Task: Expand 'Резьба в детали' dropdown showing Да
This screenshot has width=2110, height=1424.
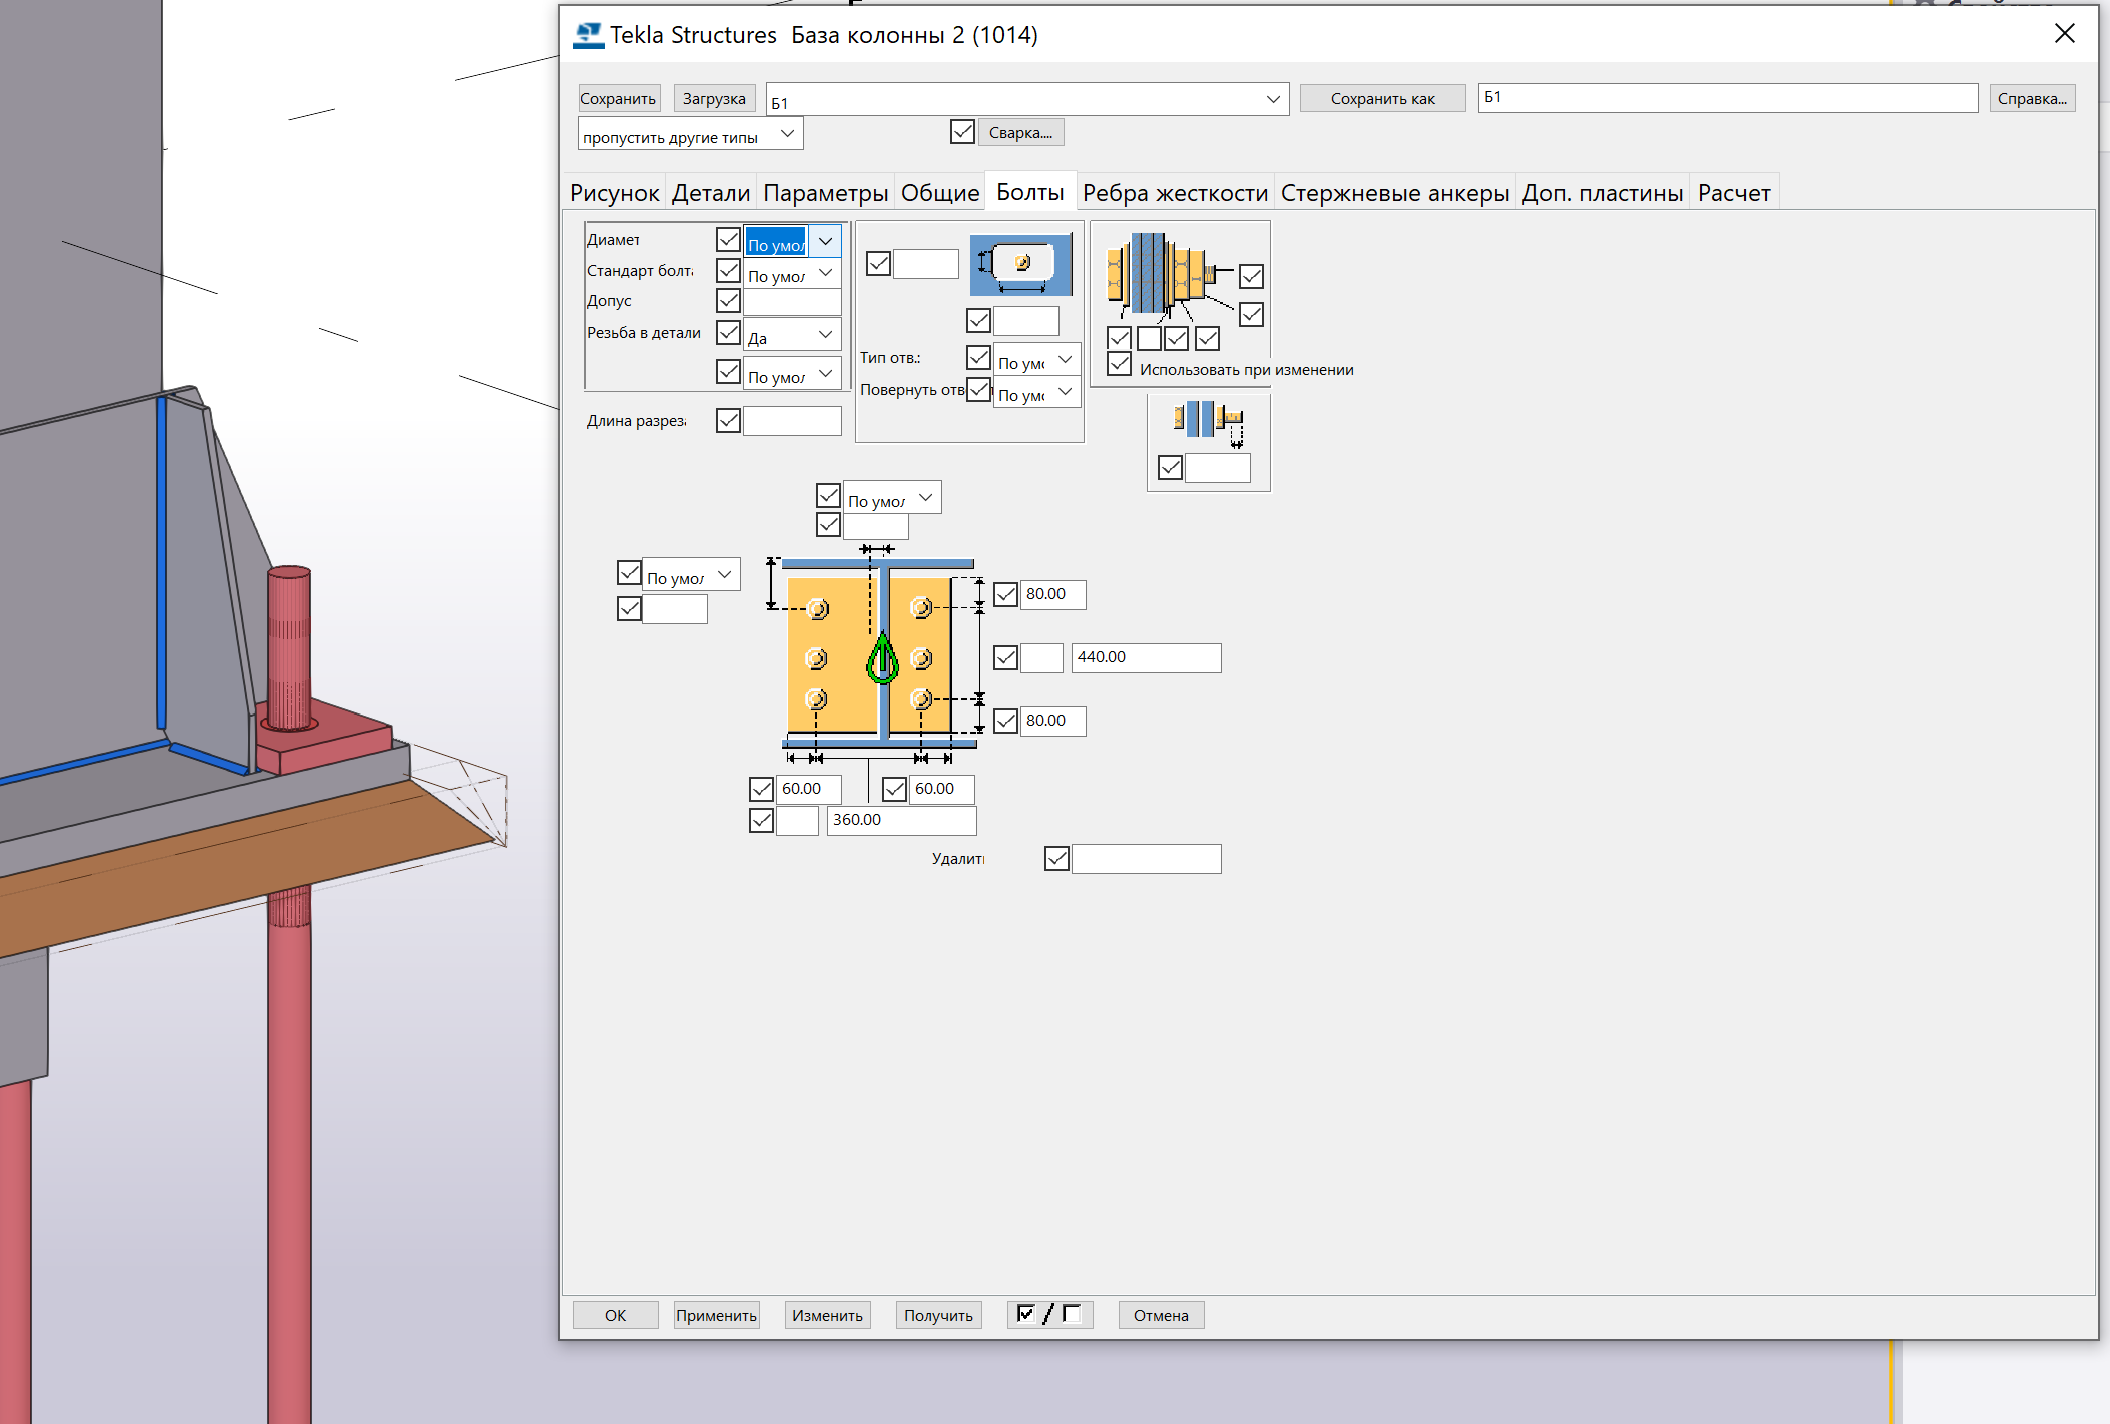Action: (x=825, y=335)
